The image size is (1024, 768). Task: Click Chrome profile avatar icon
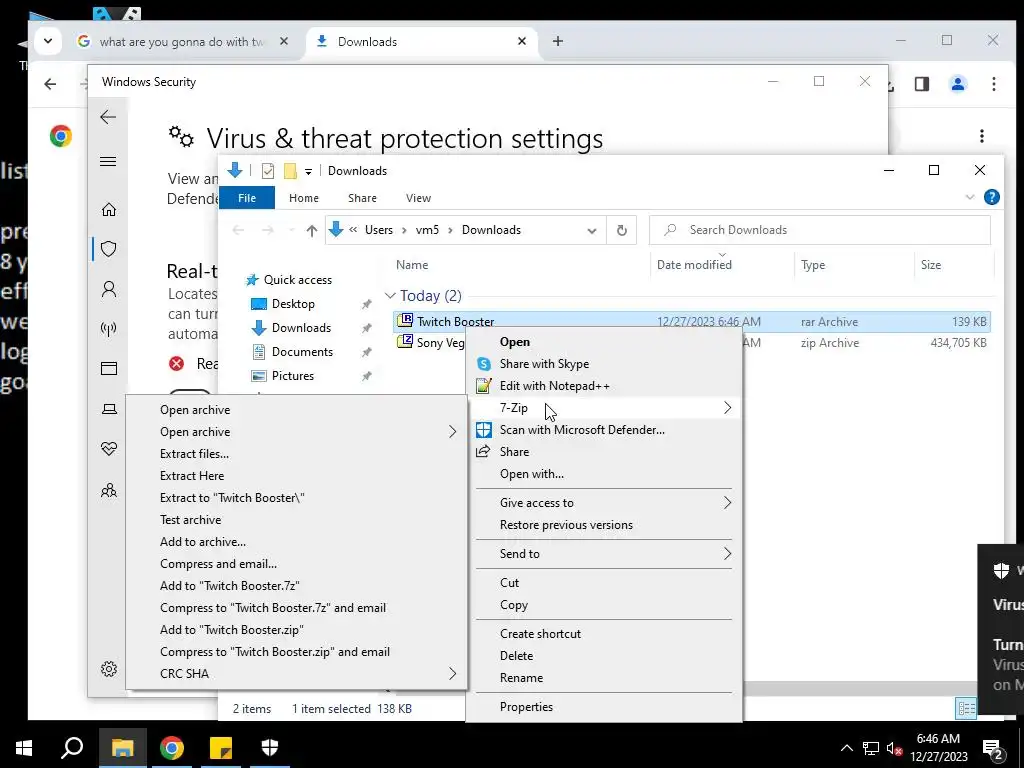(x=957, y=84)
